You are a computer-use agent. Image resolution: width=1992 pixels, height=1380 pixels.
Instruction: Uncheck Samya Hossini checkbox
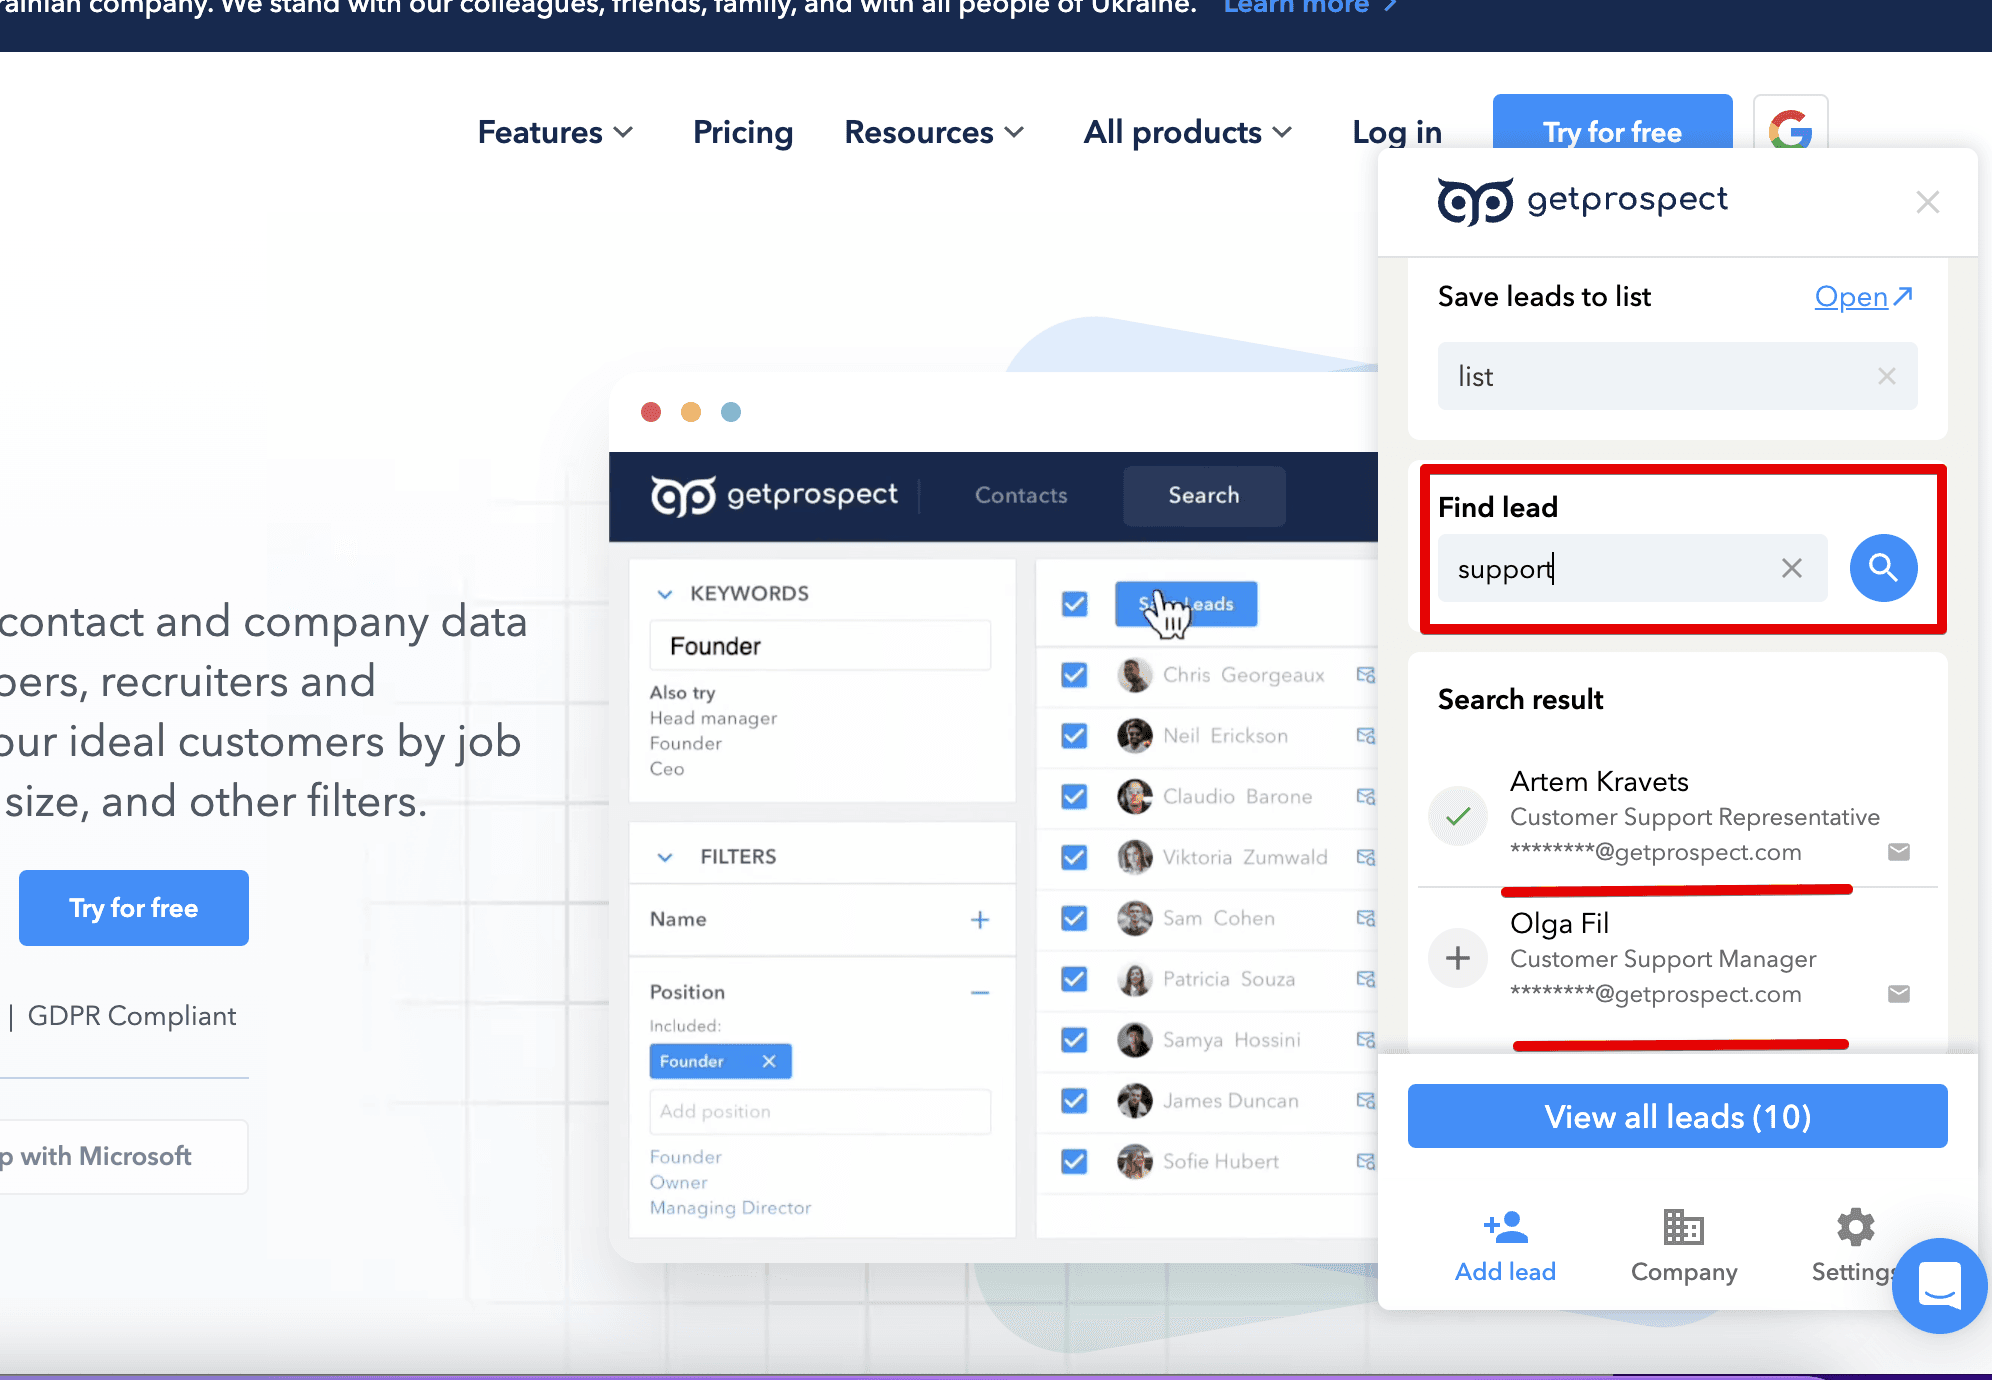coord(1074,1040)
